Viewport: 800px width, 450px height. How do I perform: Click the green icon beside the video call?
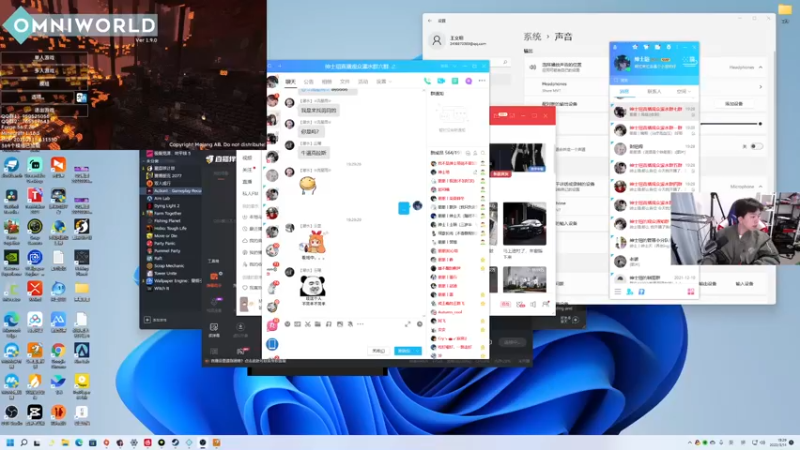point(455,81)
